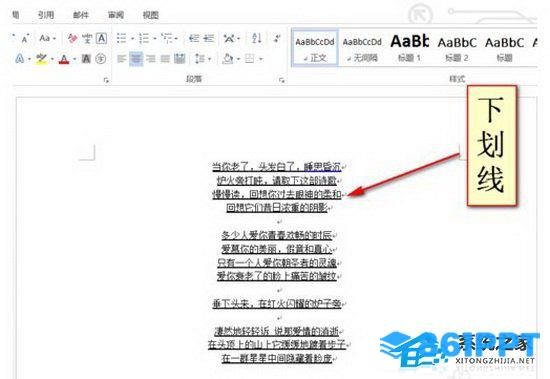This screenshot has width=550, height=379.
Task: Toggle center alignment
Action: click(x=136, y=59)
